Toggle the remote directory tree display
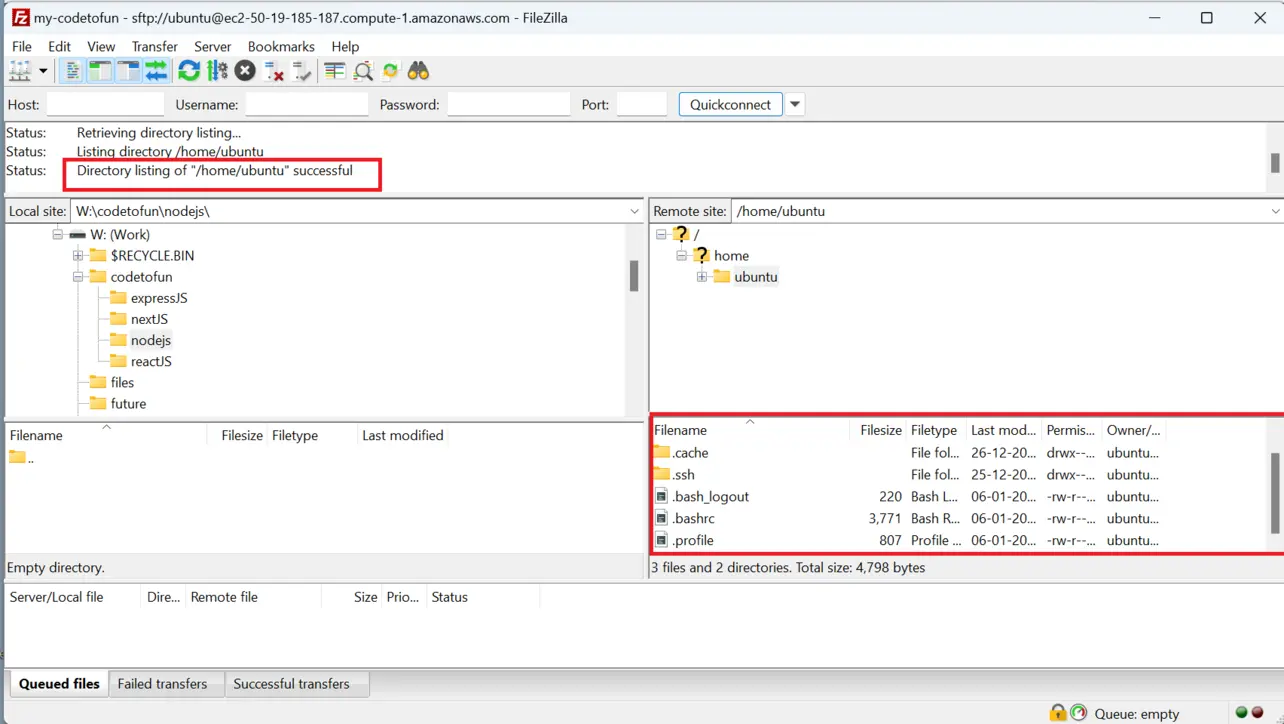 128,71
